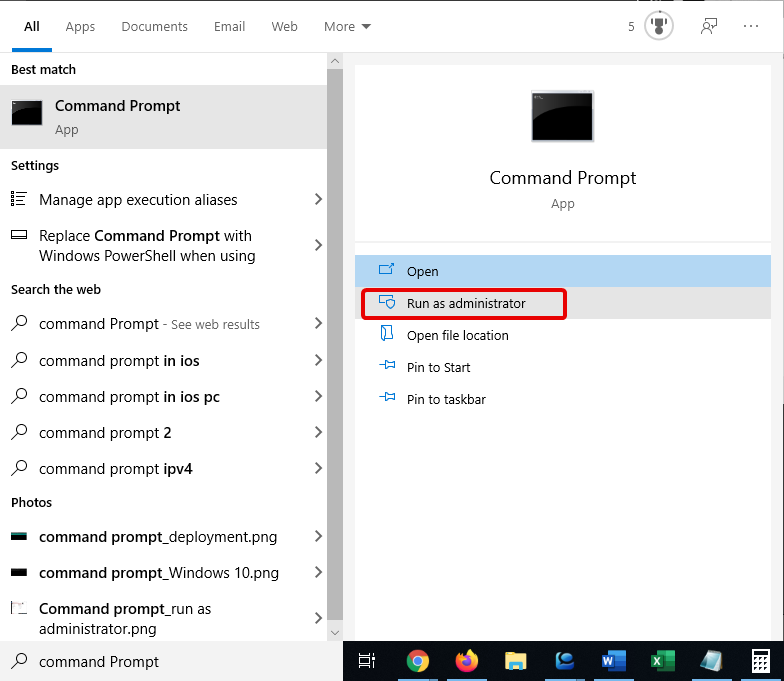Click the large Command Prompt preview icon
This screenshot has width=784, height=681.
pyautogui.click(x=562, y=116)
